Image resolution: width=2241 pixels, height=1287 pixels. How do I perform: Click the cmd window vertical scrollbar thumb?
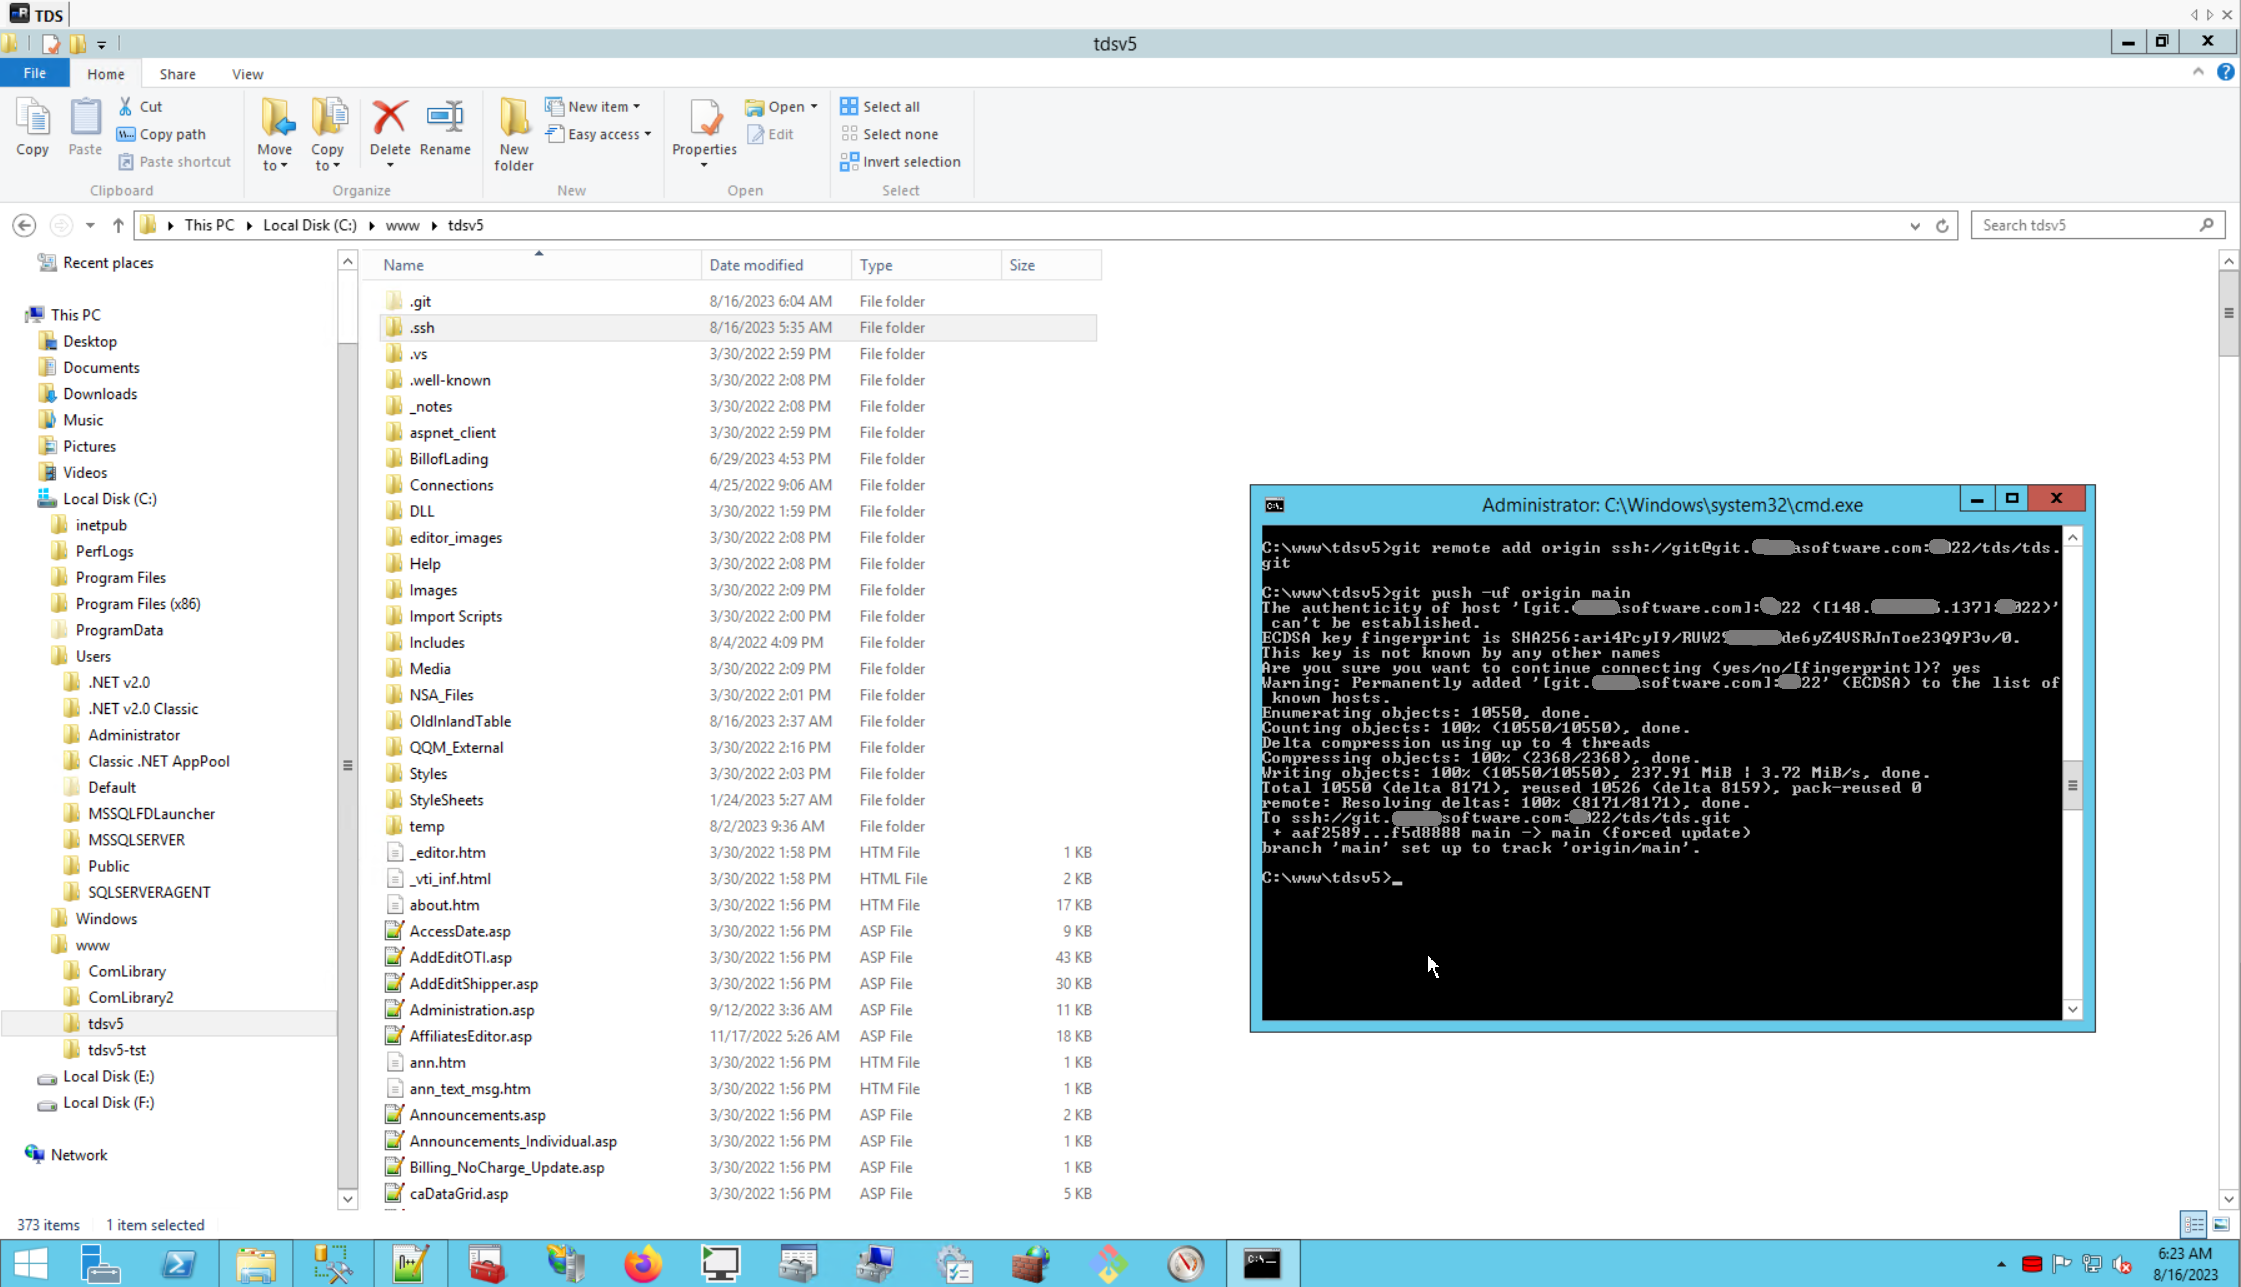coord(2072,785)
